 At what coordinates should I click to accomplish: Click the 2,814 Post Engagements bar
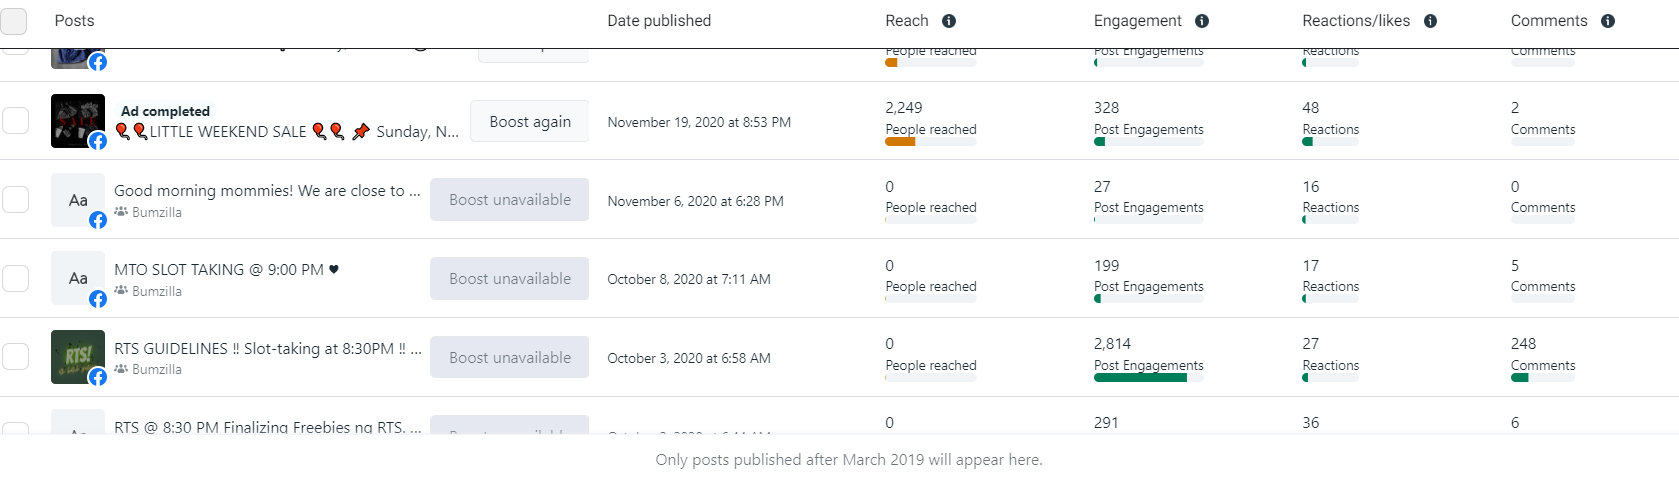pyautogui.click(x=1140, y=378)
